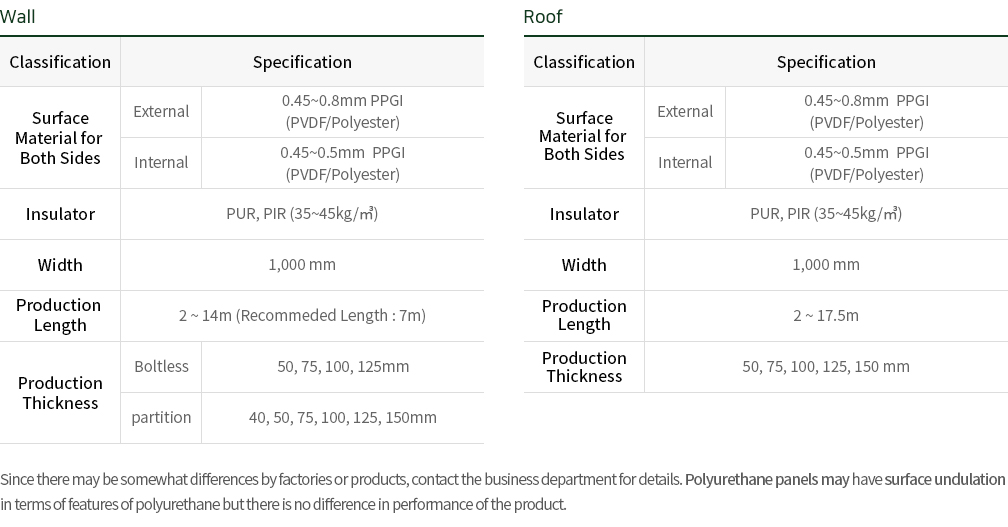The height and width of the screenshot is (527, 1008).
Task: Click Roof Width row label
Action: [x=584, y=265]
